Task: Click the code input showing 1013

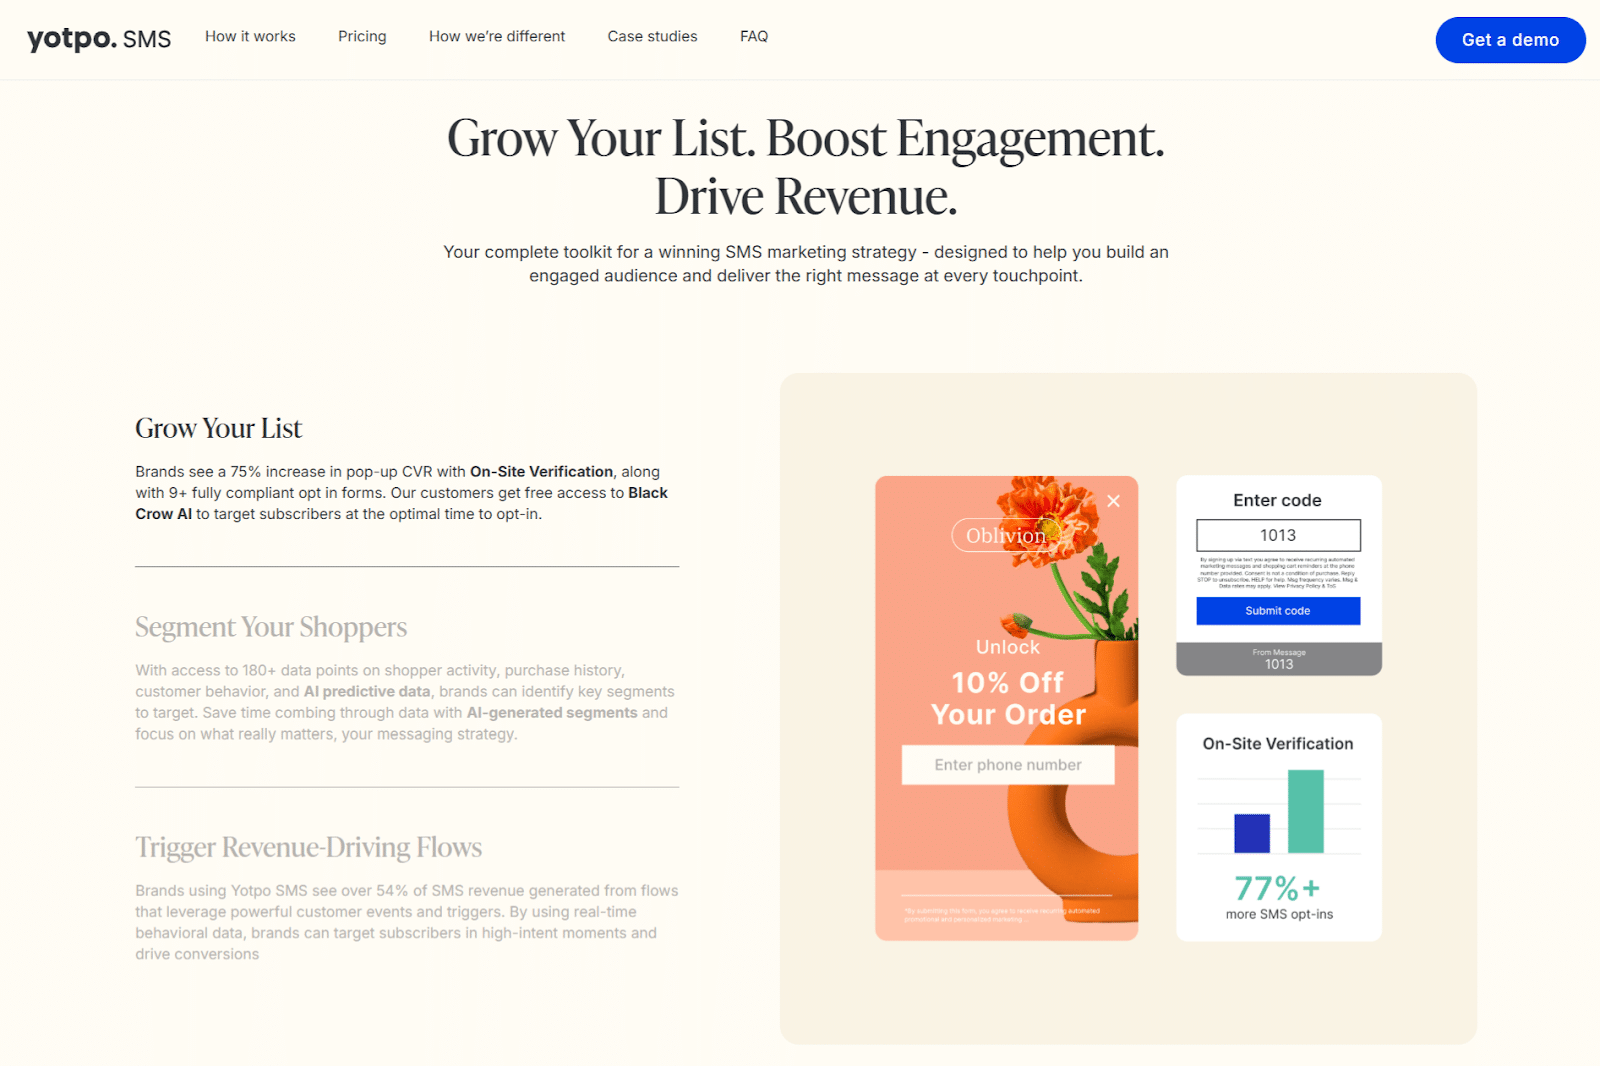Action: click(x=1278, y=535)
